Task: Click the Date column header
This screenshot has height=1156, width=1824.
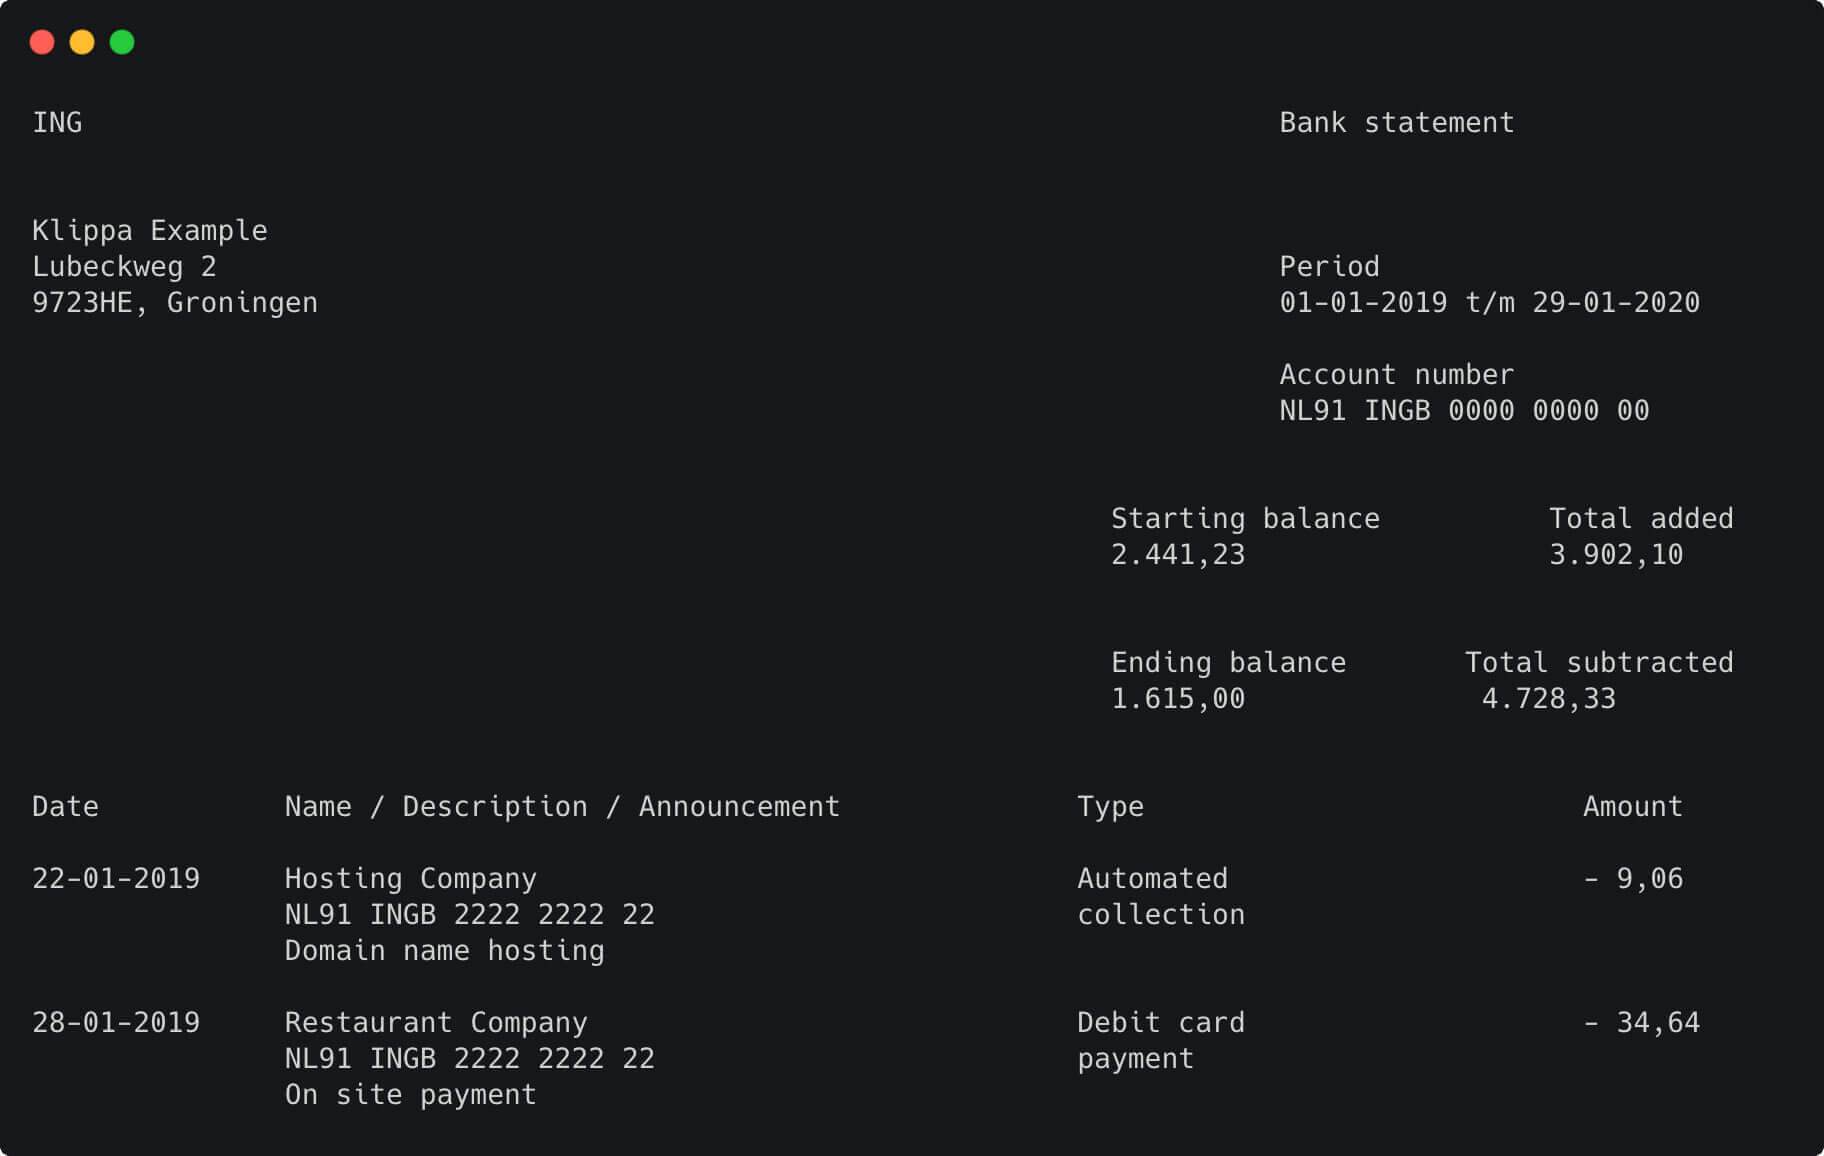Action: pyautogui.click(x=65, y=807)
